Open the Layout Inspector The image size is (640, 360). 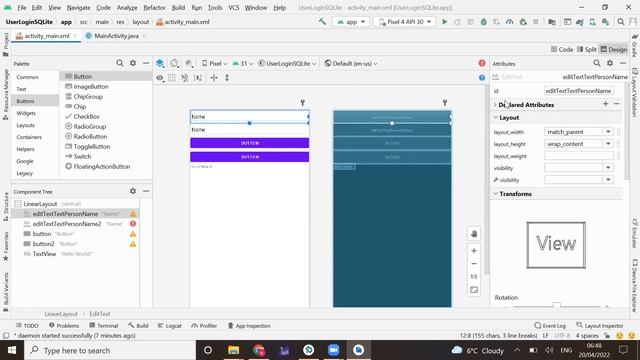point(600,326)
